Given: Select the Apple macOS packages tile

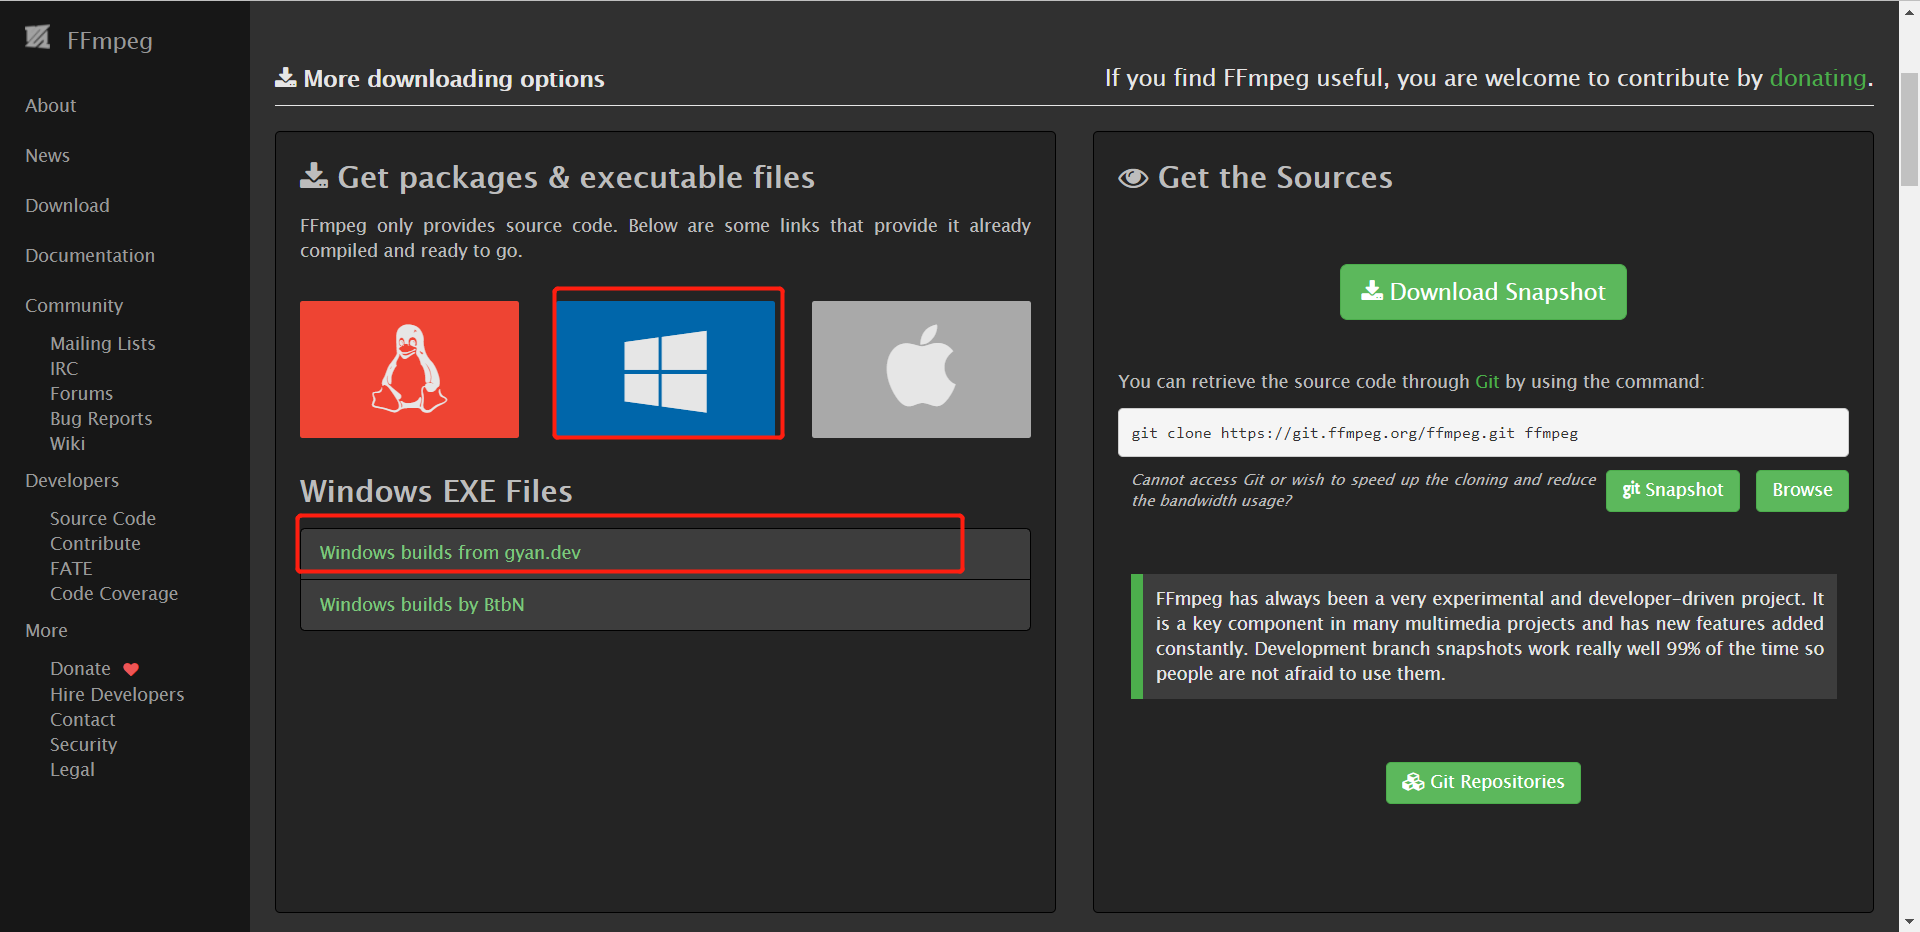Looking at the screenshot, I should [921, 369].
